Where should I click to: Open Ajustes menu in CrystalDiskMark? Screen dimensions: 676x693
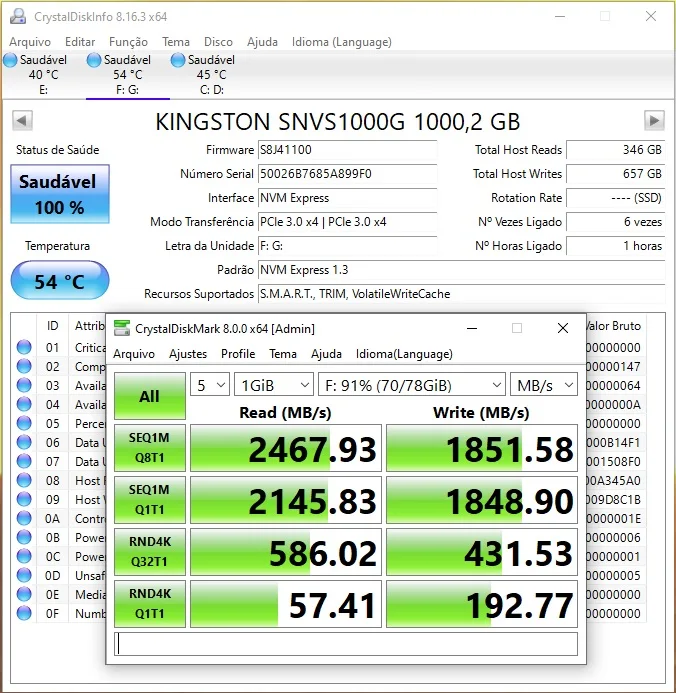(x=188, y=354)
